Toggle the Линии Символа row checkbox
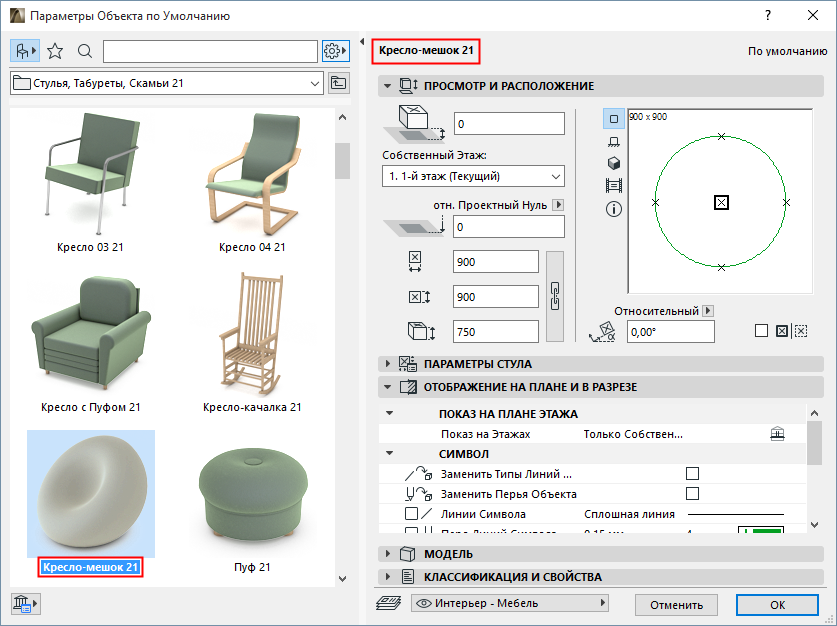Screen dimensions: 837x626 click(411, 513)
